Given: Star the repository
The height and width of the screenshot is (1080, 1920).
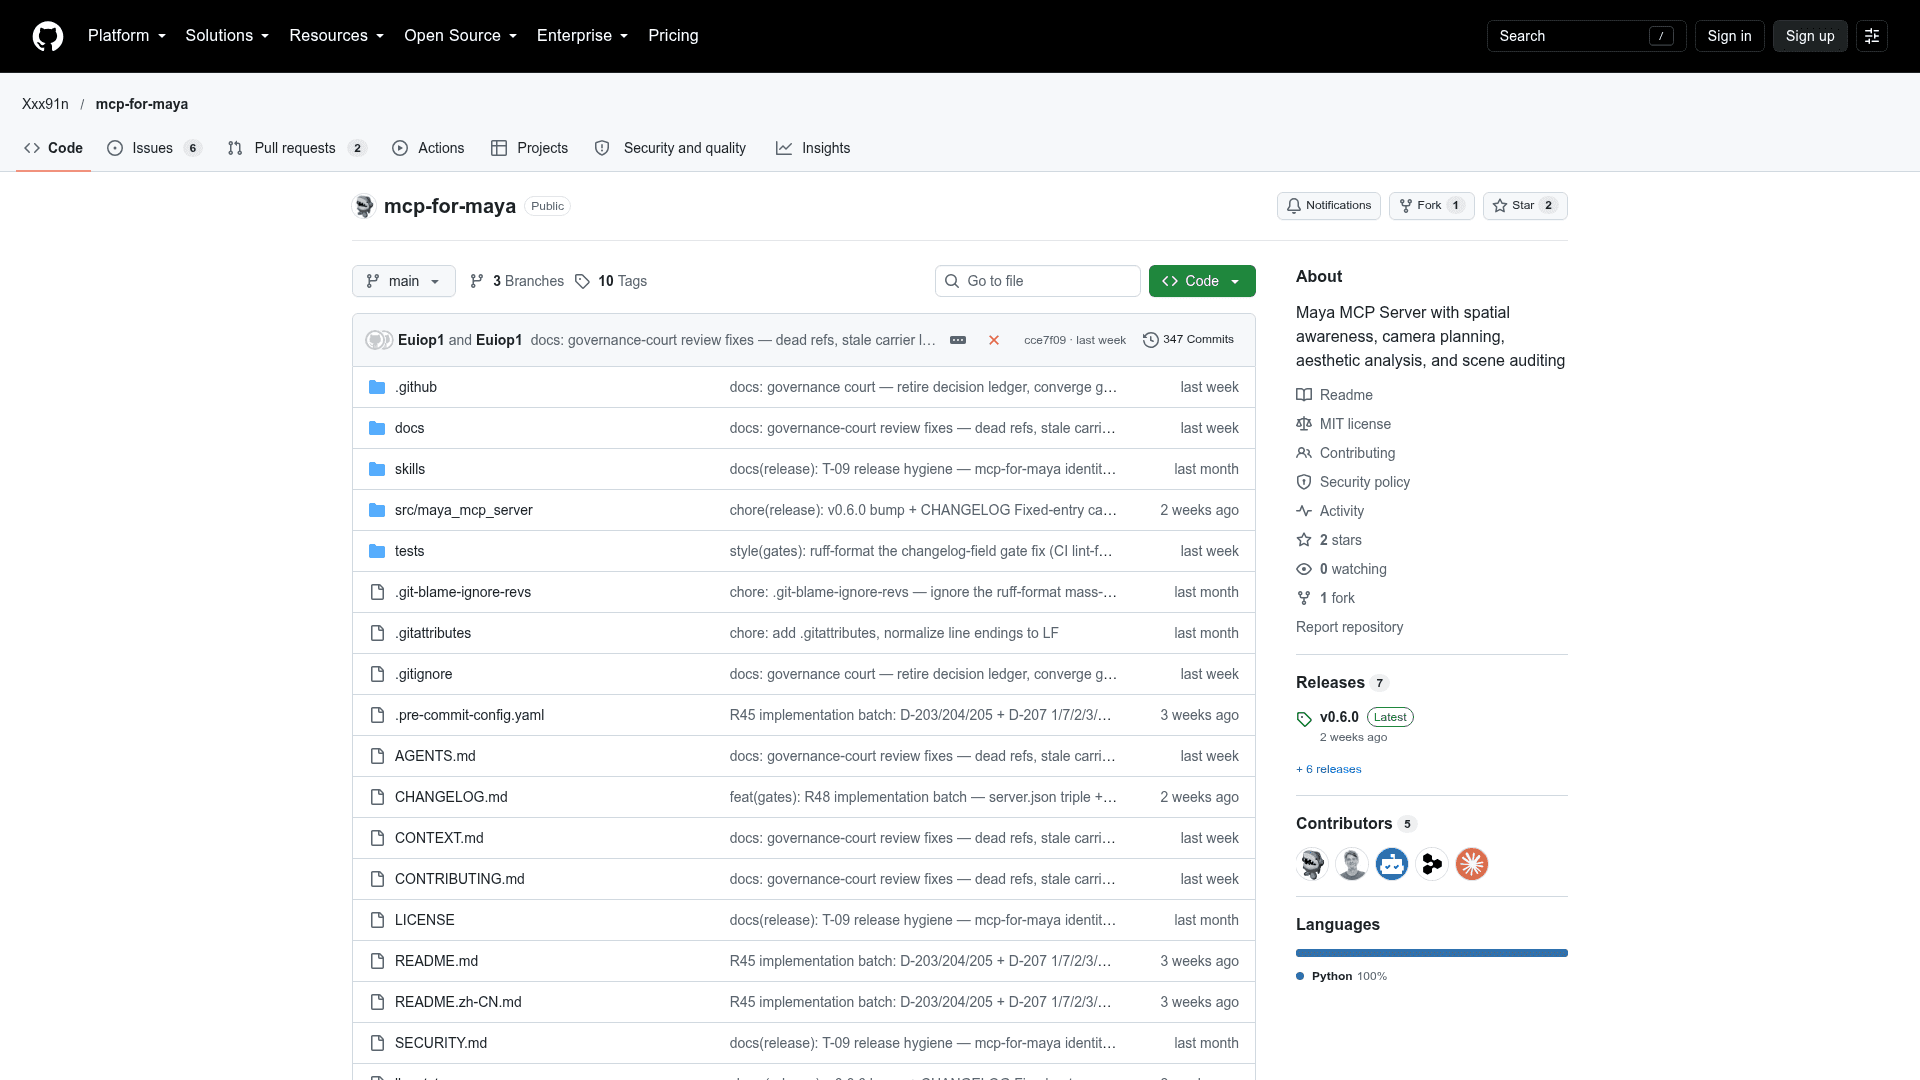Looking at the screenshot, I should (1525, 206).
